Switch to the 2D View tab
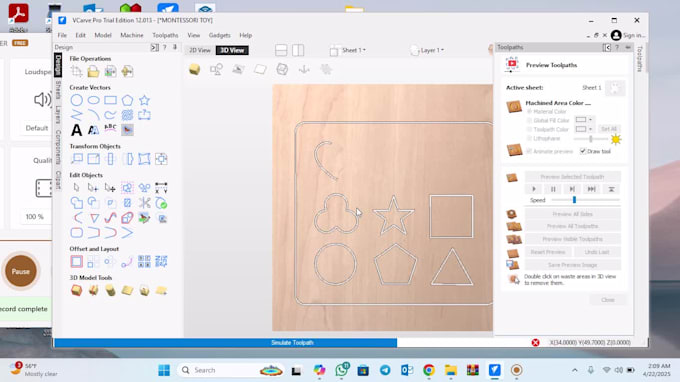The width and height of the screenshot is (680, 382). coord(199,50)
